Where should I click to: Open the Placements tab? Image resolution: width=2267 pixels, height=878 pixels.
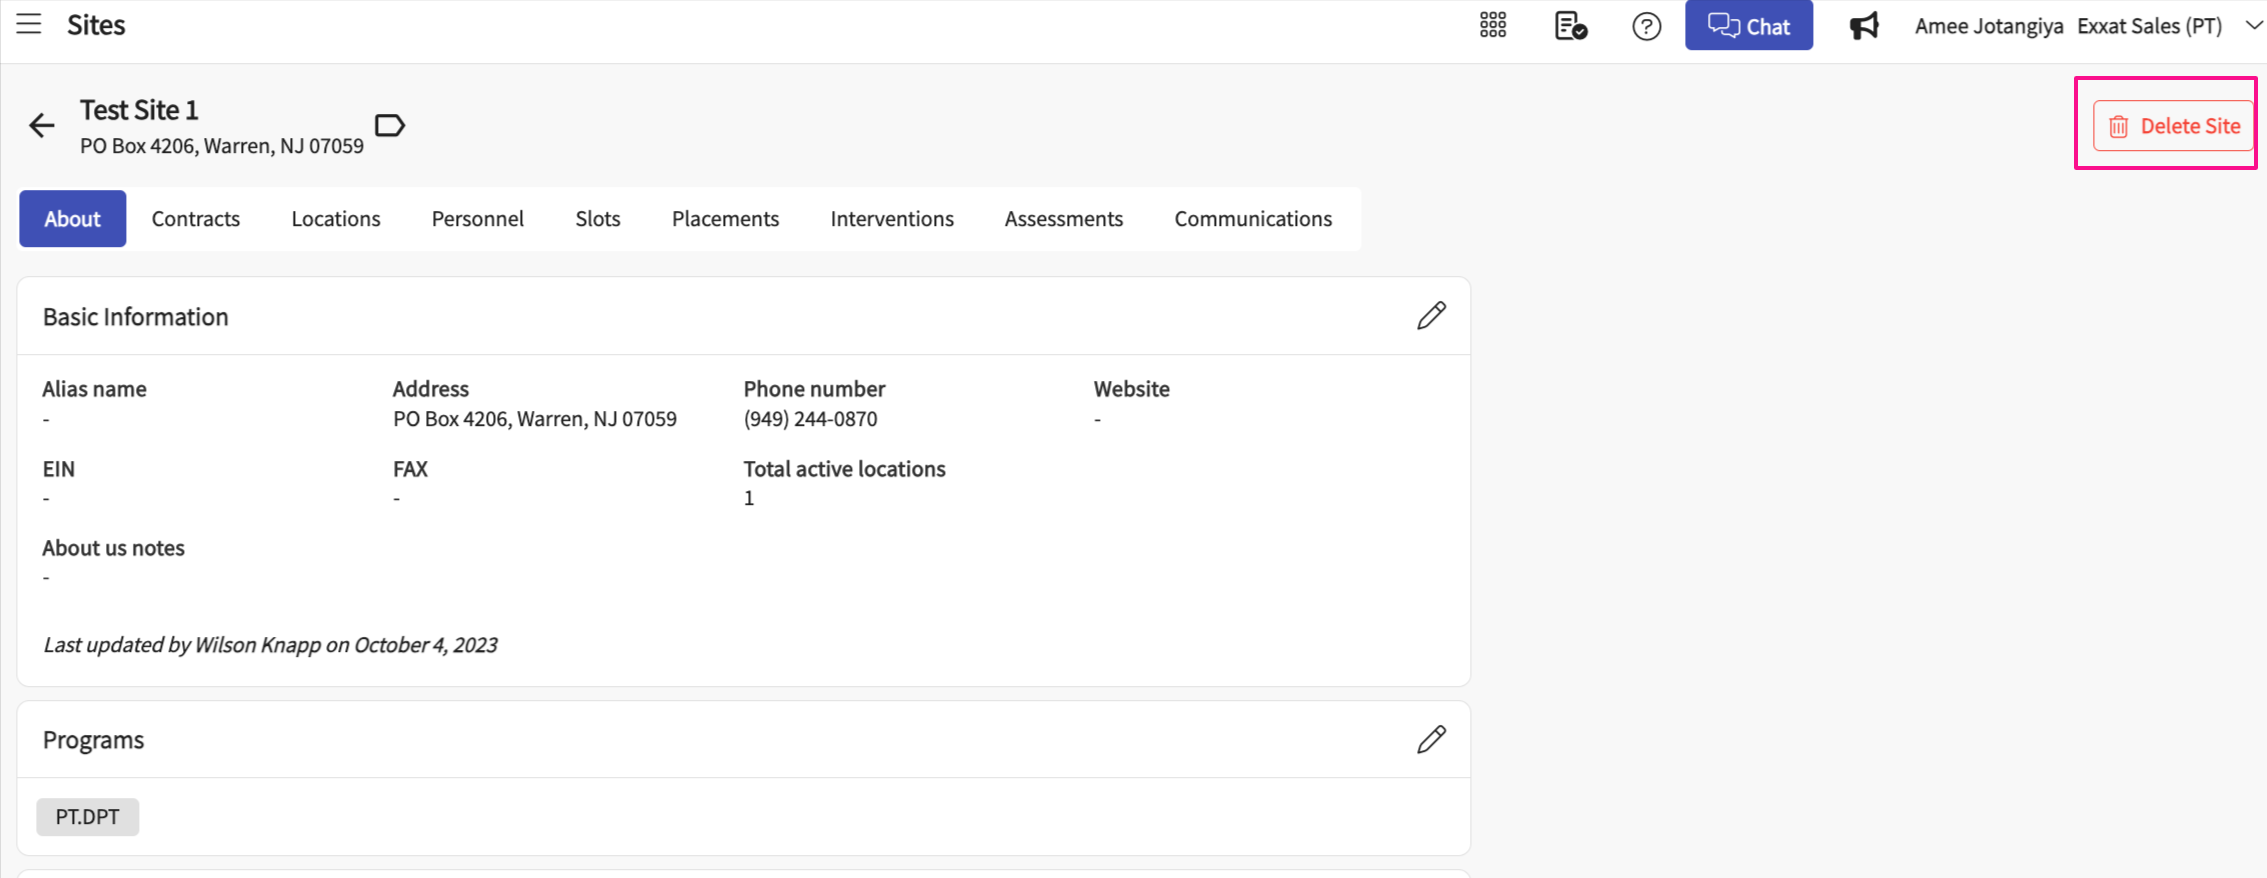pyautogui.click(x=725, y=219)
